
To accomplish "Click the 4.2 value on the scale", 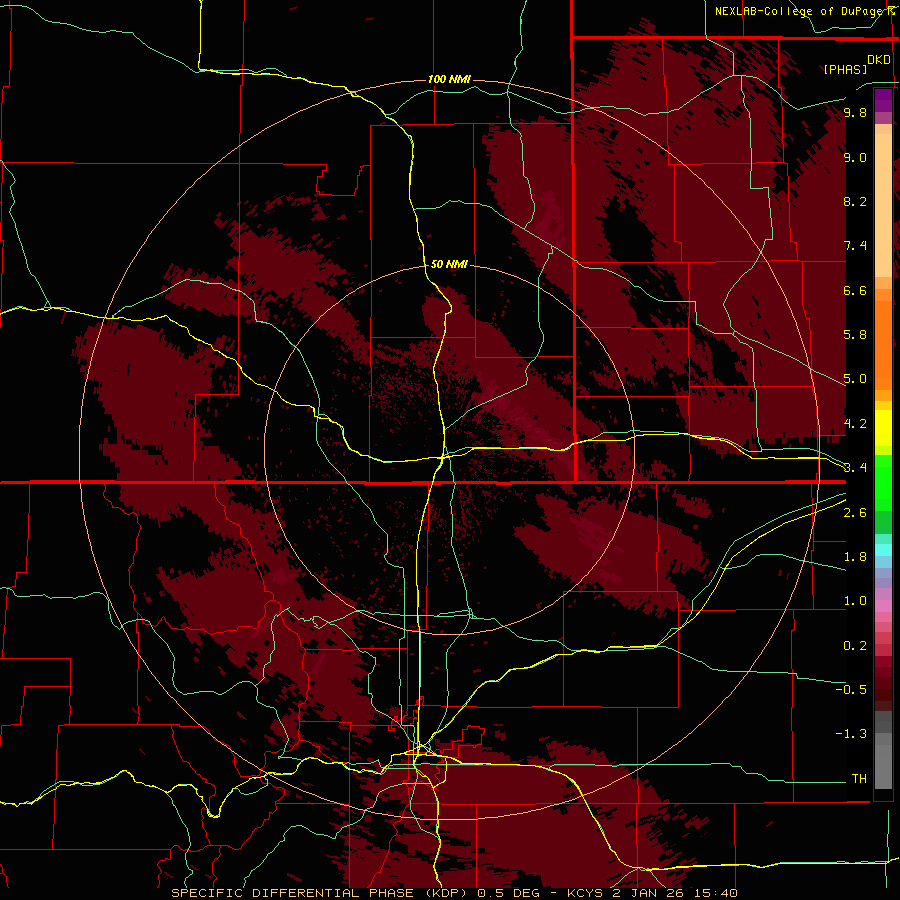I will [855, 424].
